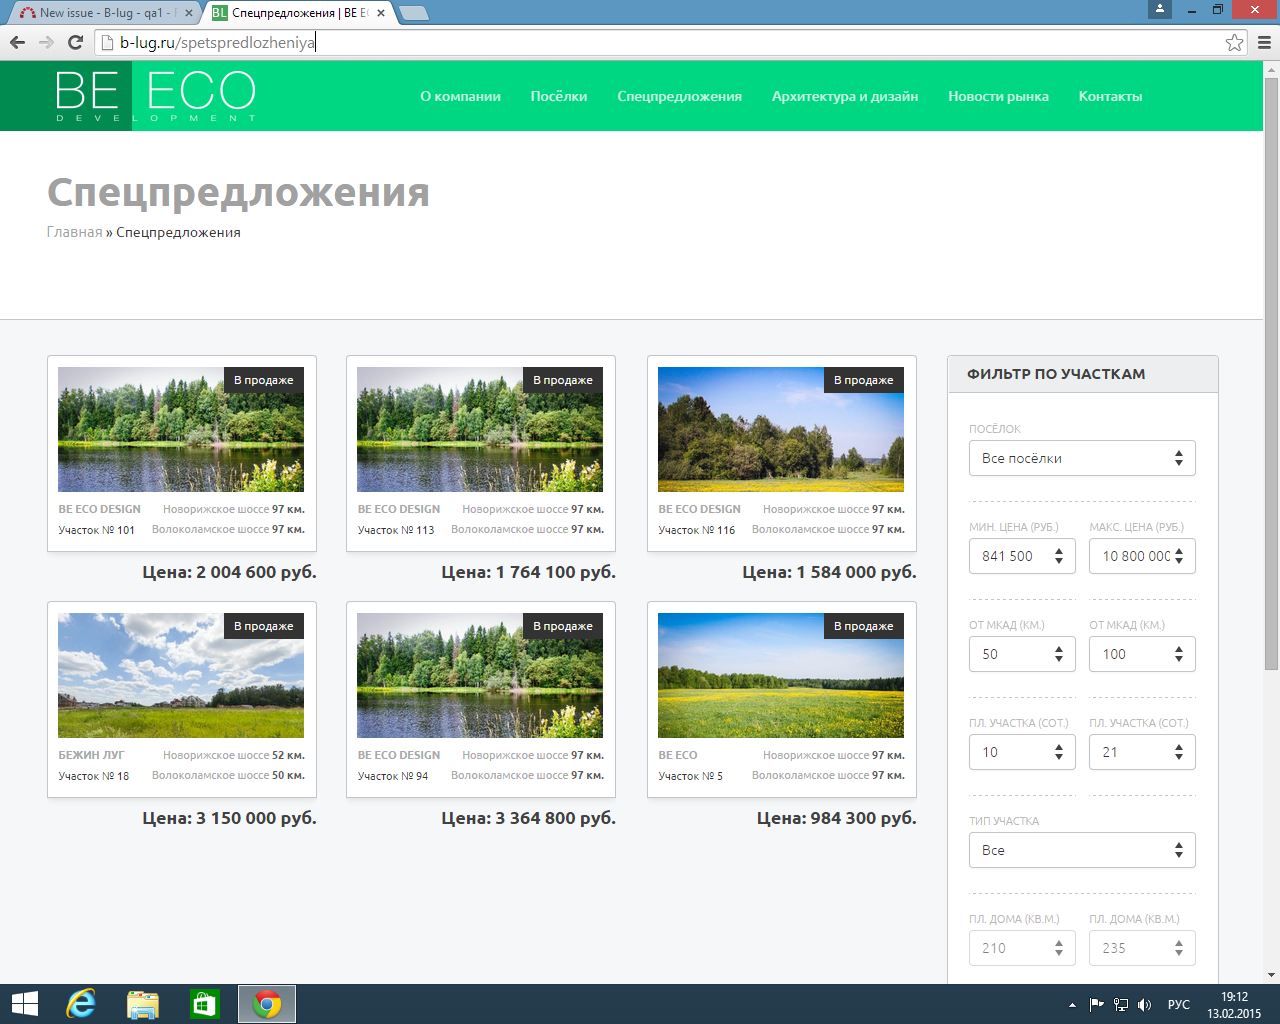
Task: Click the BE ECO Development logo
Action: [x=155, y=96]
